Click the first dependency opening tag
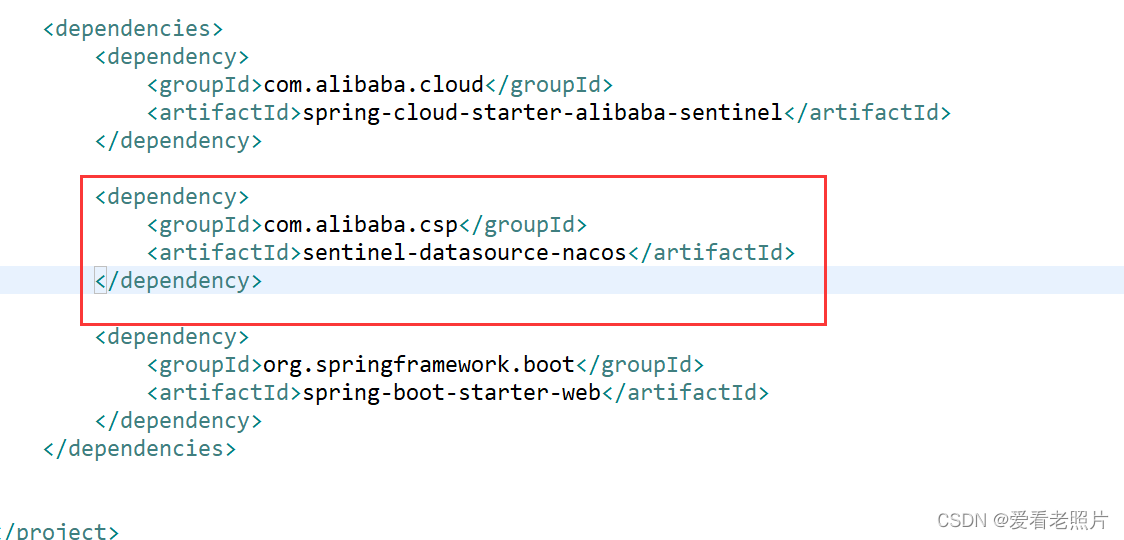1124x540 pixels. tap(172, 57)
